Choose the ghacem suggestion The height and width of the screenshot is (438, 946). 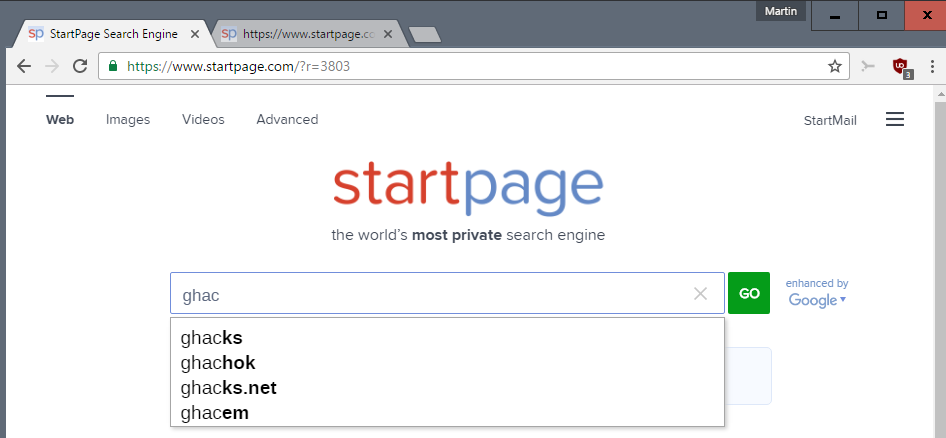click(447, 413)
